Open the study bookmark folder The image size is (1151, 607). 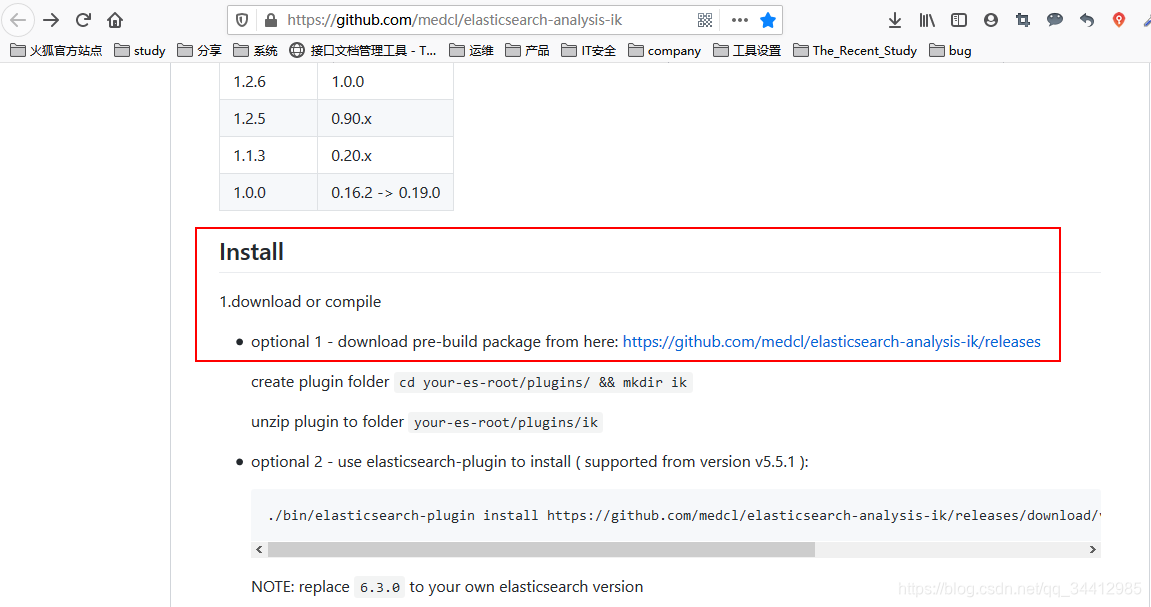point(139,51)
